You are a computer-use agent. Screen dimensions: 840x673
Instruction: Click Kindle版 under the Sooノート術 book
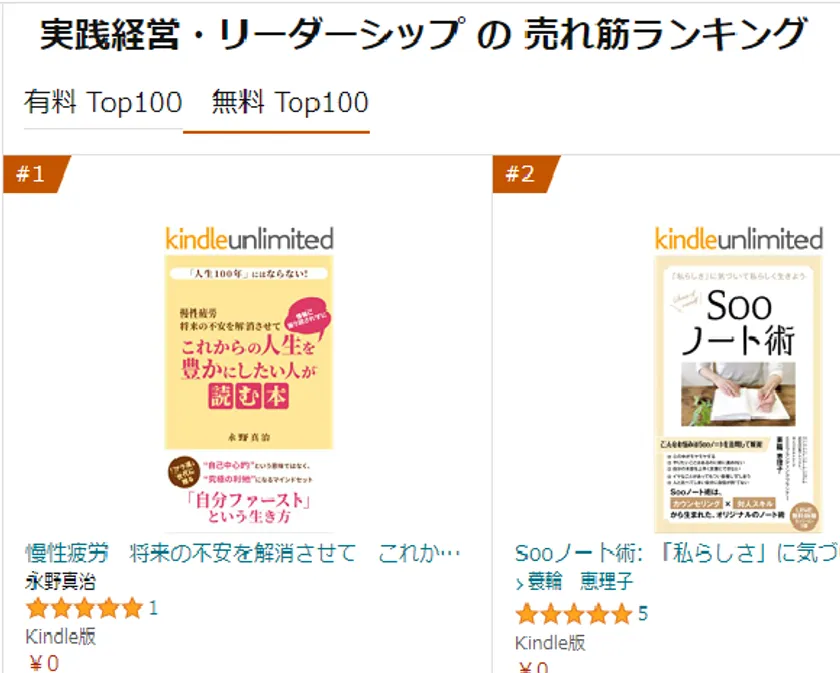tap(550, 642)
